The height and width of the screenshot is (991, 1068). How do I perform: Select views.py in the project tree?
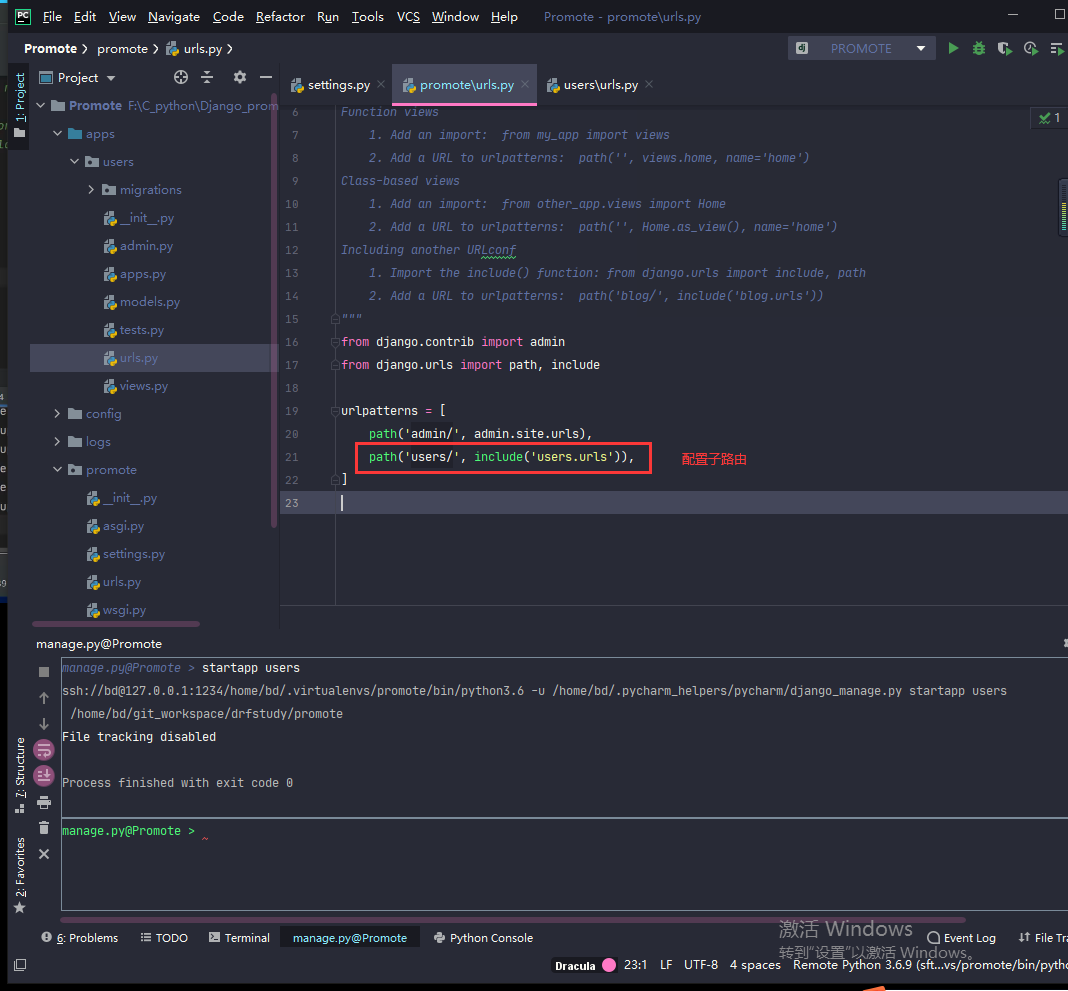tap(144, 386)
